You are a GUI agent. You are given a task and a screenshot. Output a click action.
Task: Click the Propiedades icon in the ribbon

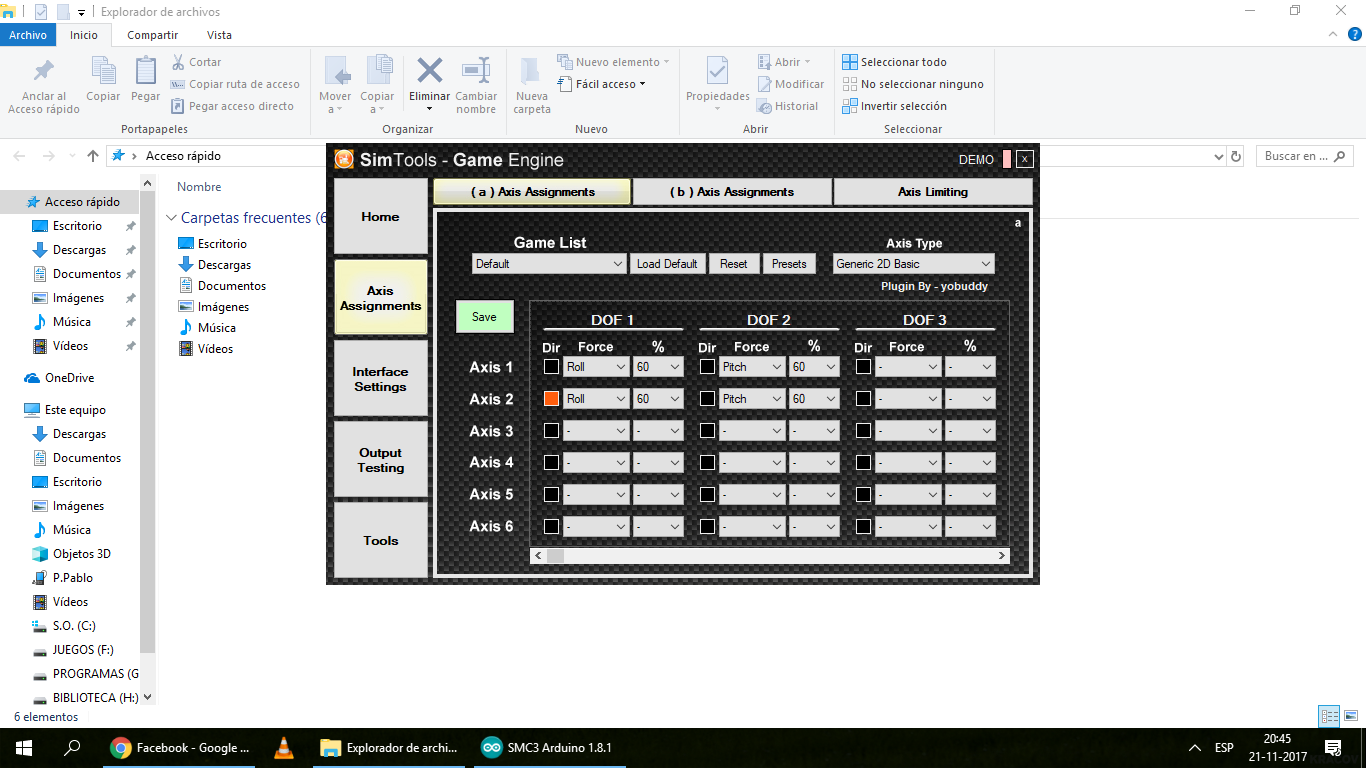pyautogui.click(x=717, y=71)
